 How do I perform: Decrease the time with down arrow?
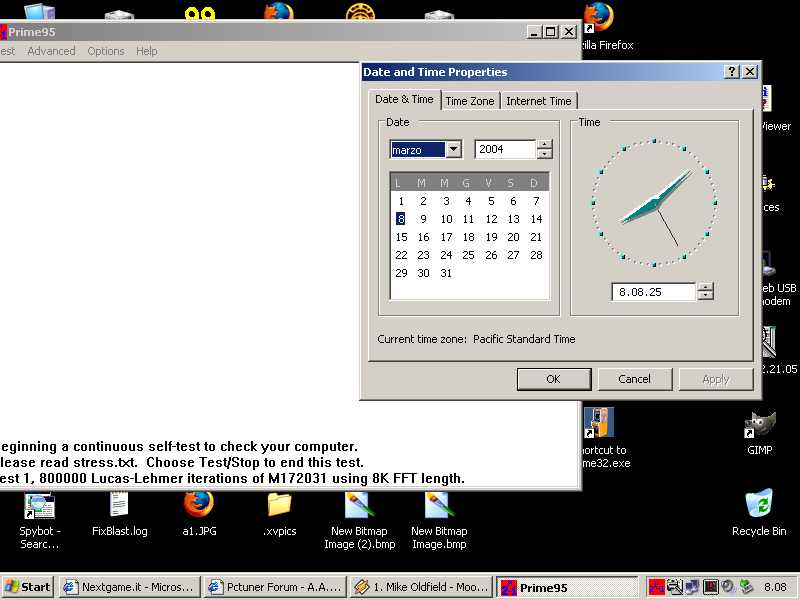click(x=706, y=296)
